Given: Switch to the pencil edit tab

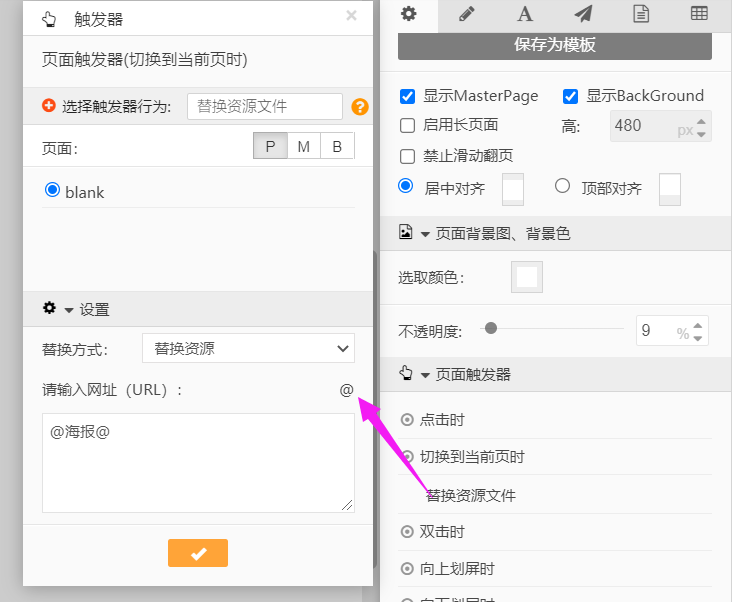Looking at the screenshot, I should [466, 14].
